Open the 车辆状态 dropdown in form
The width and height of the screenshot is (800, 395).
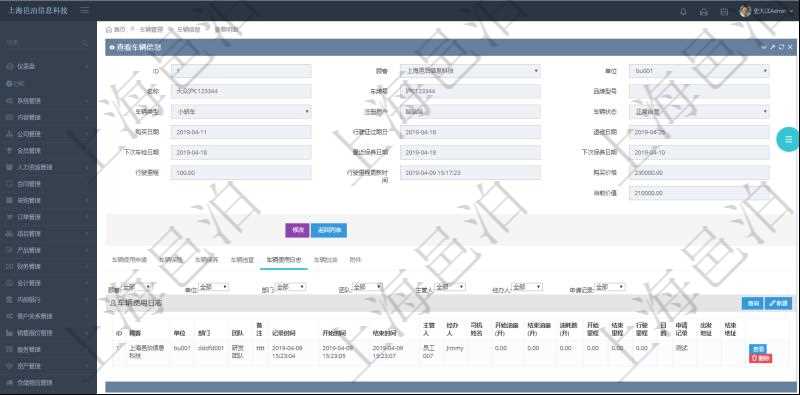pos(699,111)
